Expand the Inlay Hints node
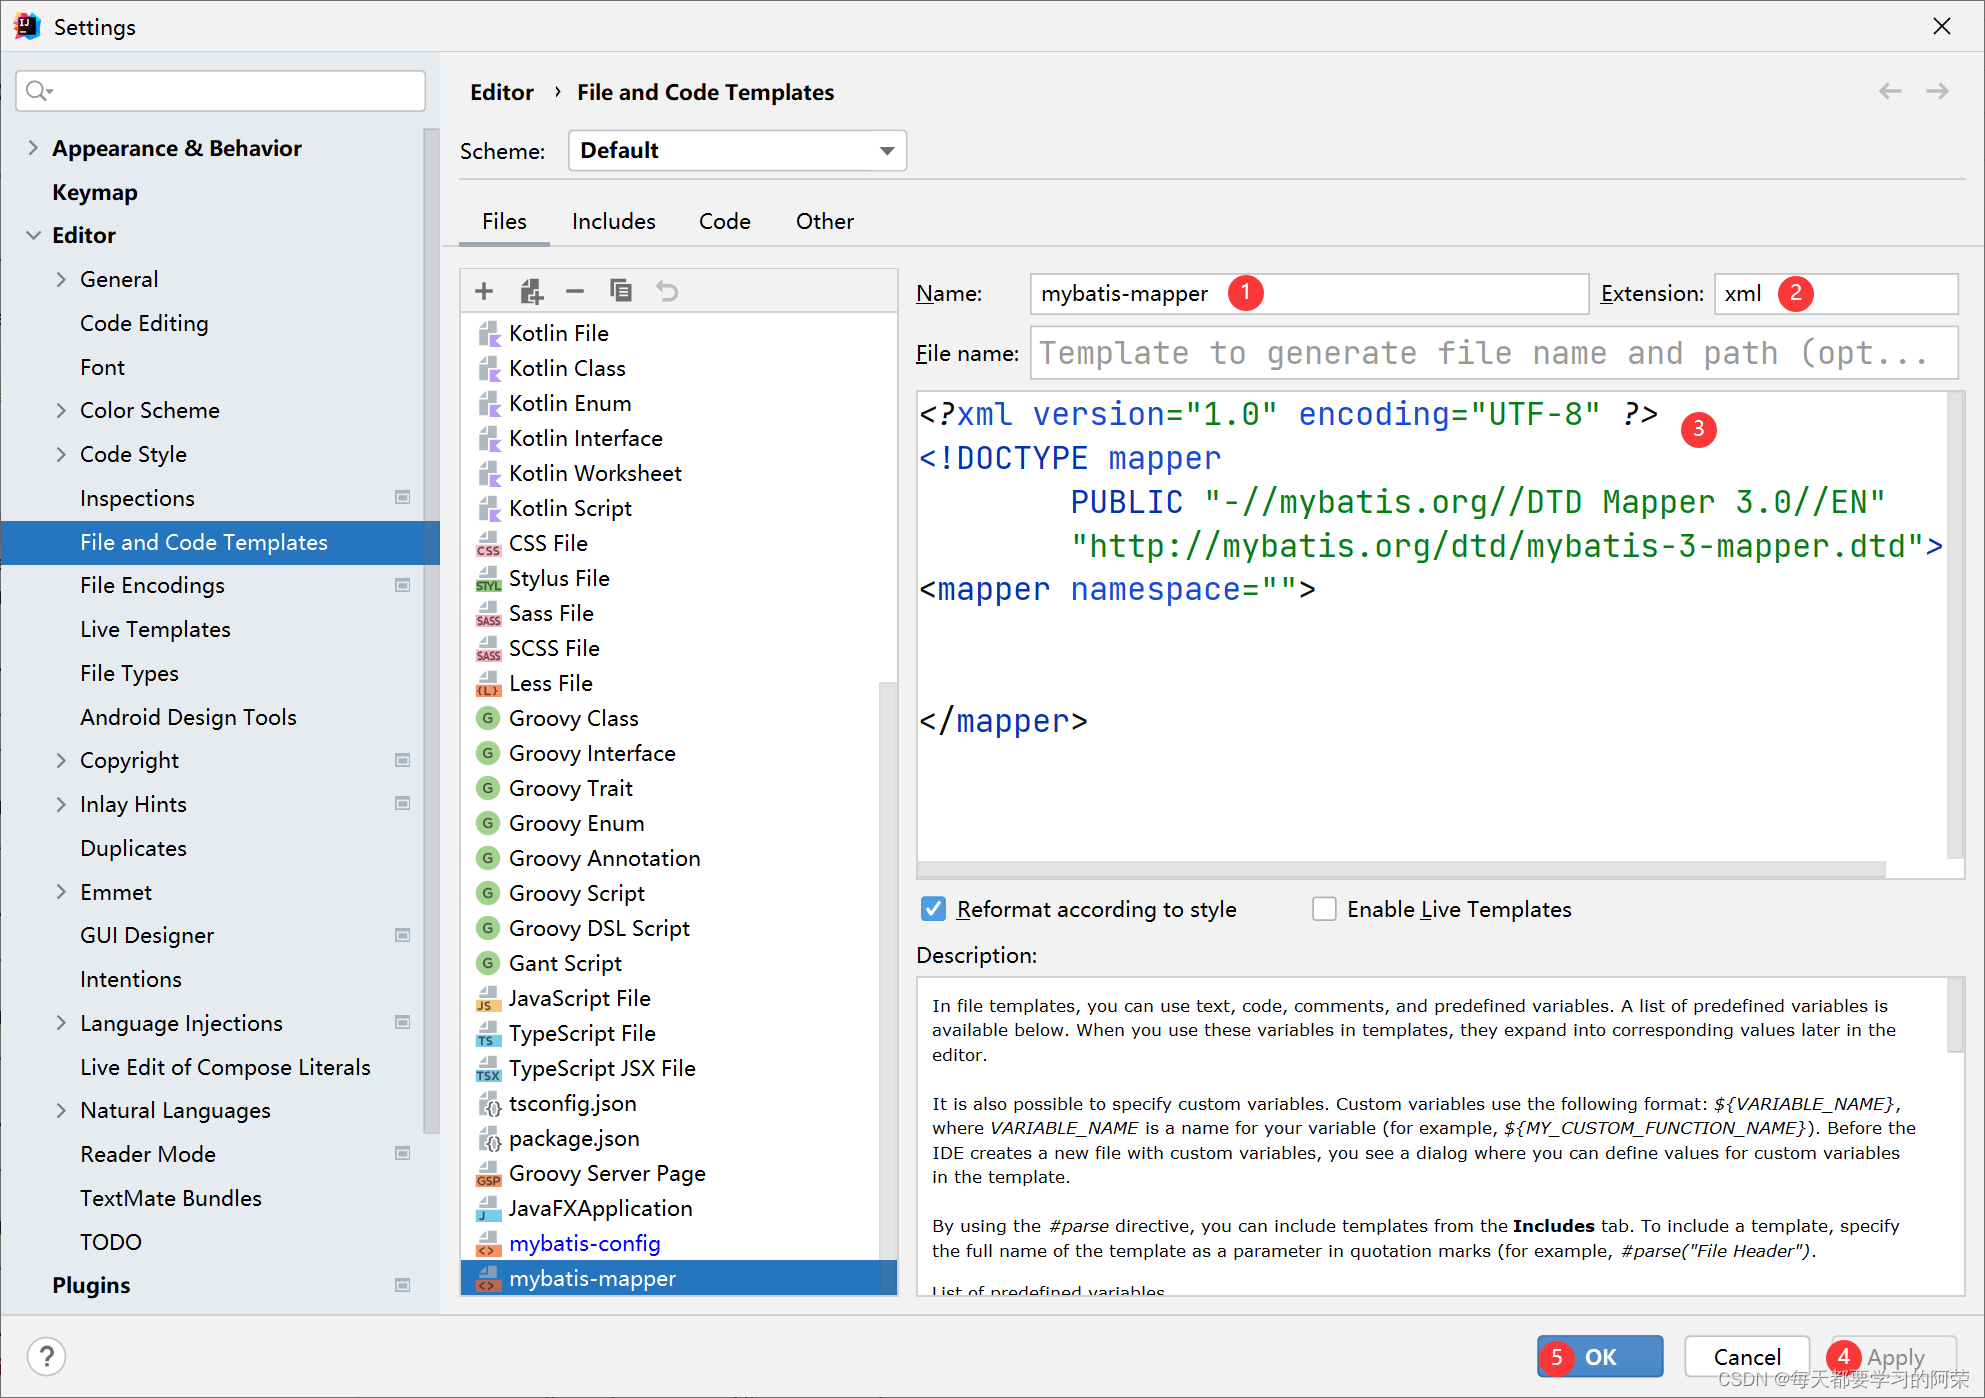The height and width of the screenshot is (1398, 1985). (61, 804)
